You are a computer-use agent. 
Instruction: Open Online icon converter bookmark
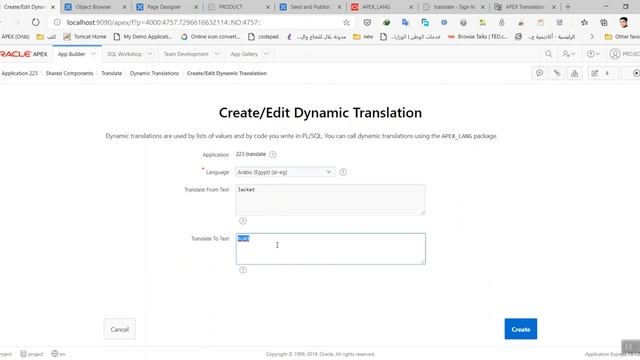click(x=210, y=36)
